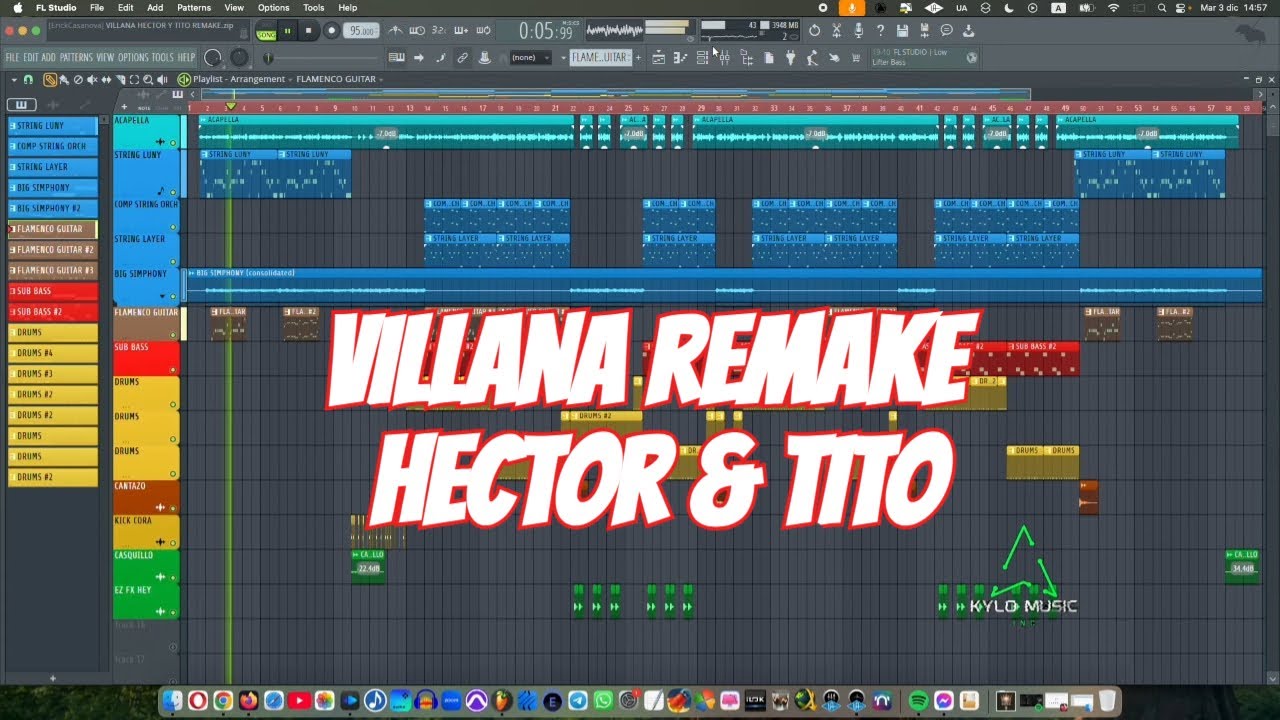Open the playlist options arrow menu
1280x720 pixels.
pos(14,80)
